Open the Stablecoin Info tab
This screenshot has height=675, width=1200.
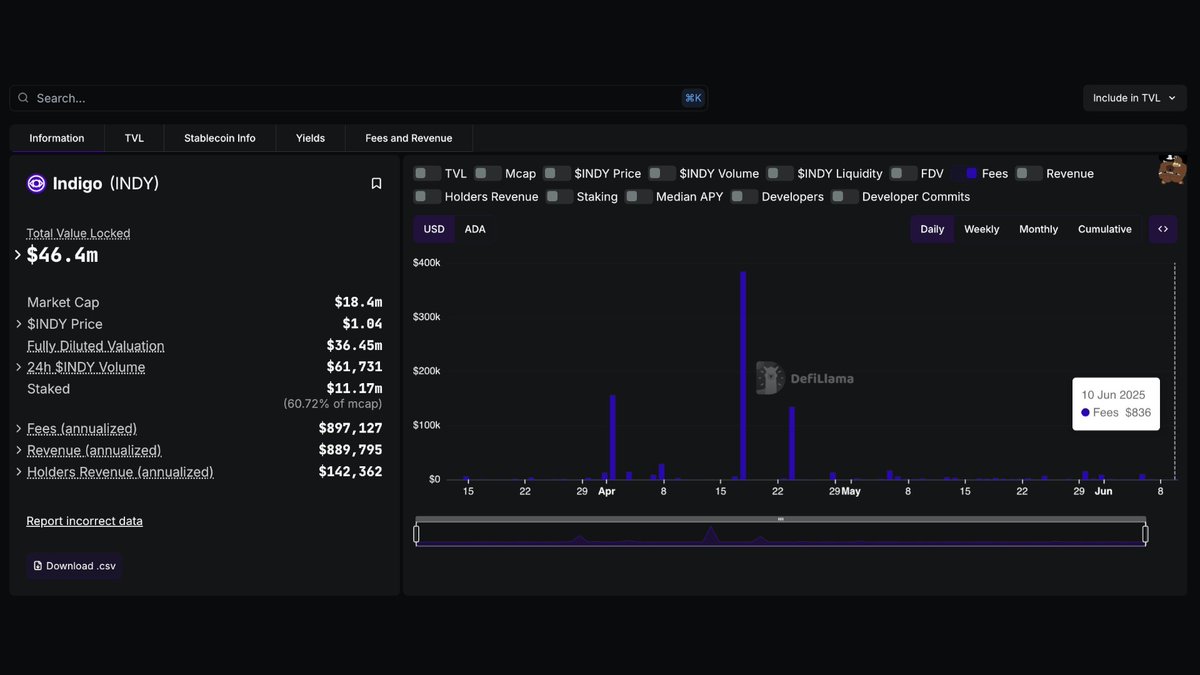(220, 138)
